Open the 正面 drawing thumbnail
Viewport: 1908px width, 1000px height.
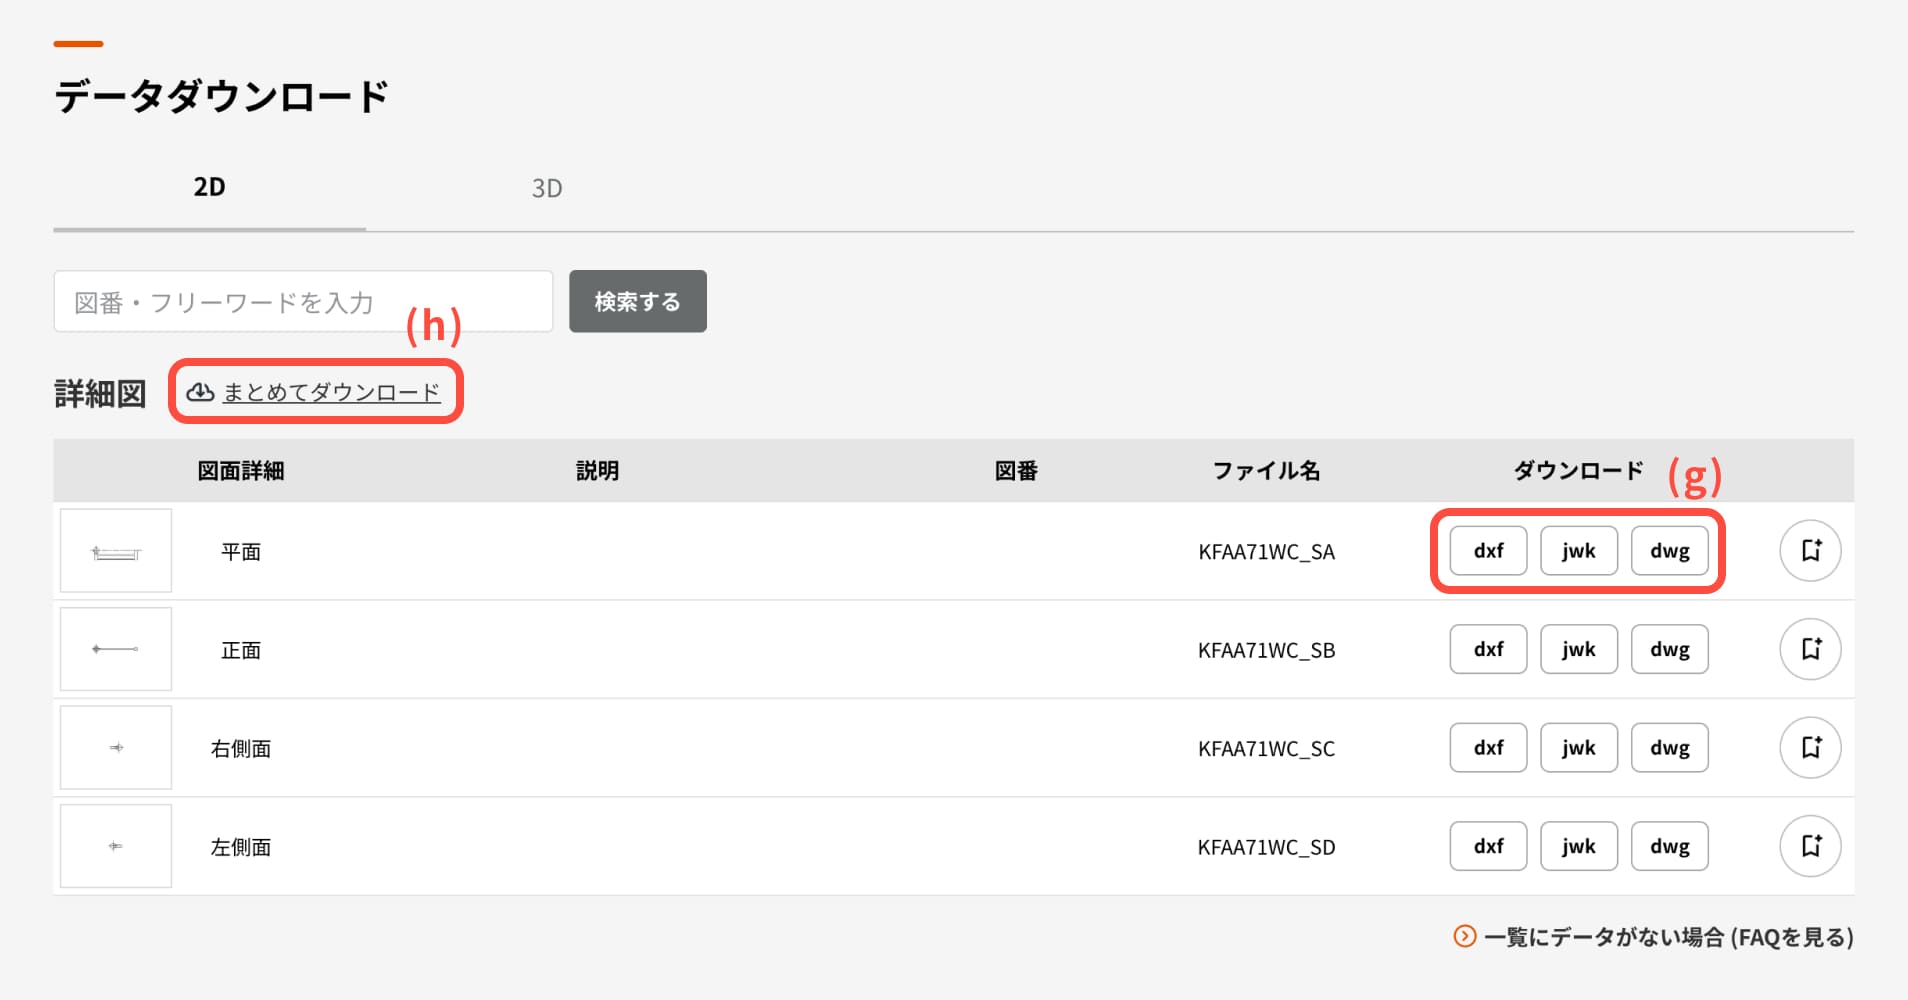(x=116, y=649)
